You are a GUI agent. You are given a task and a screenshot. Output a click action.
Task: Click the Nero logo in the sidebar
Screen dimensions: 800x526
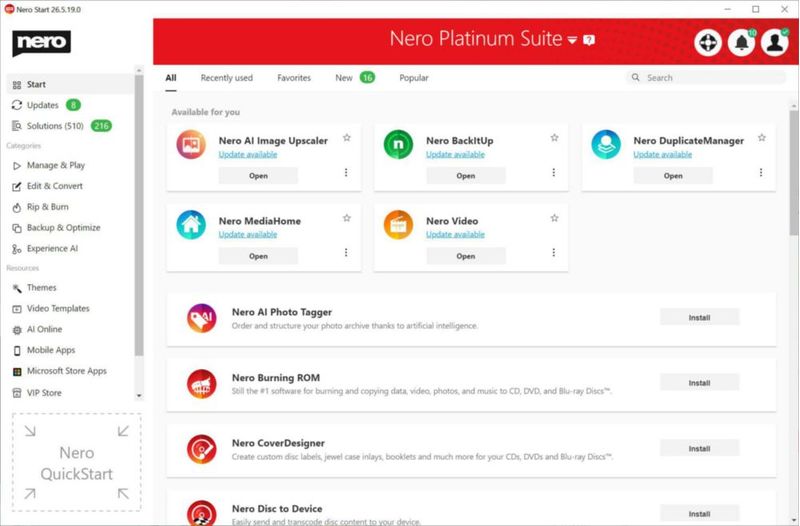41,42
